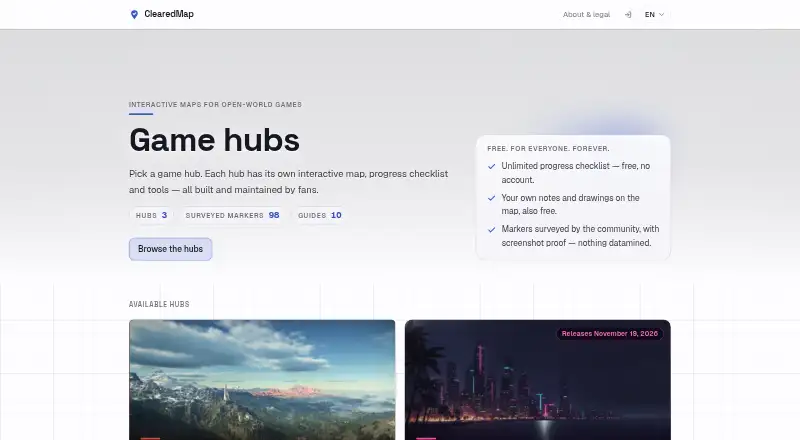Click 'Your own notes and drawings' text
Screen dimensions: 800x440
[570, 204]
